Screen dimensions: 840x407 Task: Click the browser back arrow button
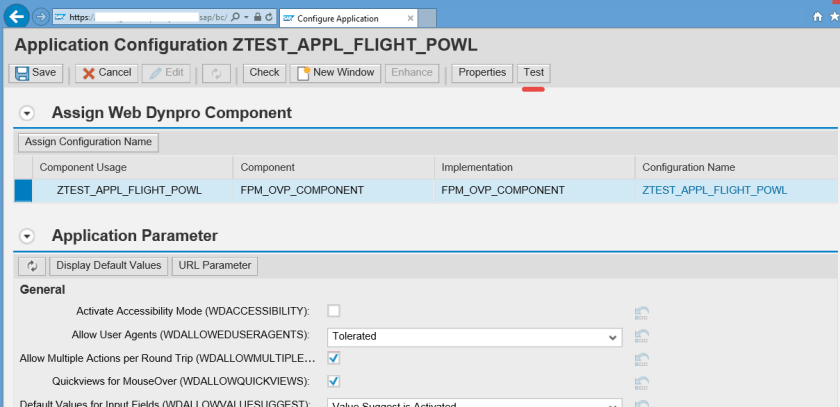point(16,17)
